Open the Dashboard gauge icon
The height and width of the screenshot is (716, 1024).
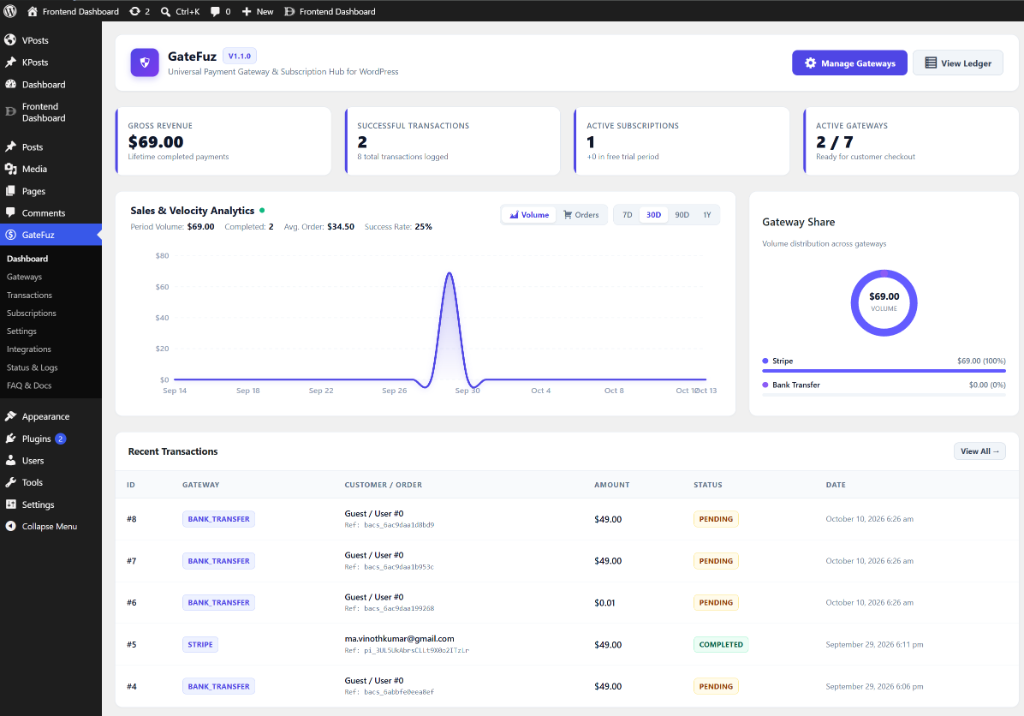(x=10, y=84)
